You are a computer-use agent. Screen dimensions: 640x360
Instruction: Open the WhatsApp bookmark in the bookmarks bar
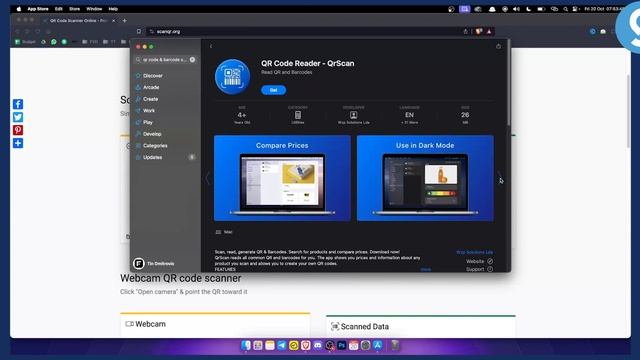[53, 42]
